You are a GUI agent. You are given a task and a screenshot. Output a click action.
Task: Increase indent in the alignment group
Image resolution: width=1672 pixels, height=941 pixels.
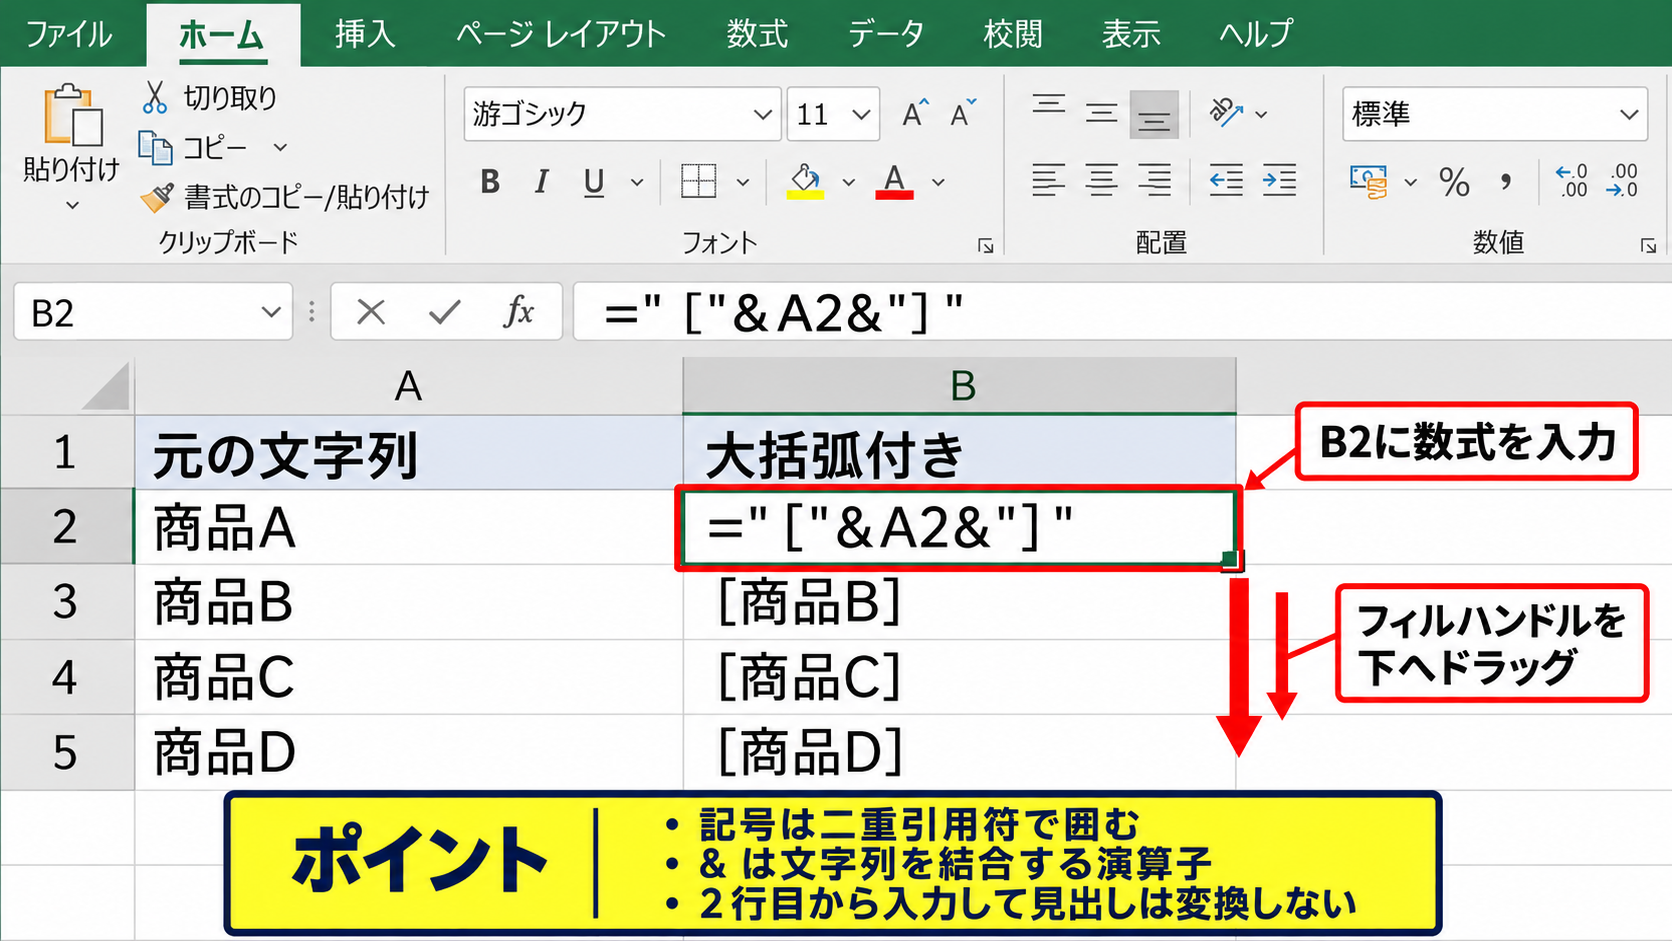coord(1280,181)
